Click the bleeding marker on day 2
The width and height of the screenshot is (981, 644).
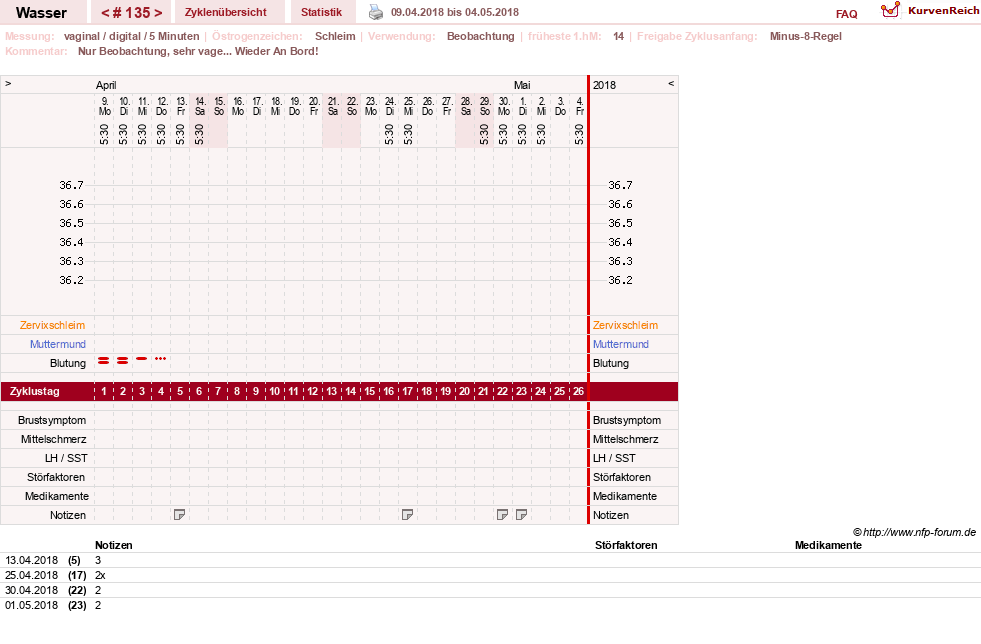(123, 360)
